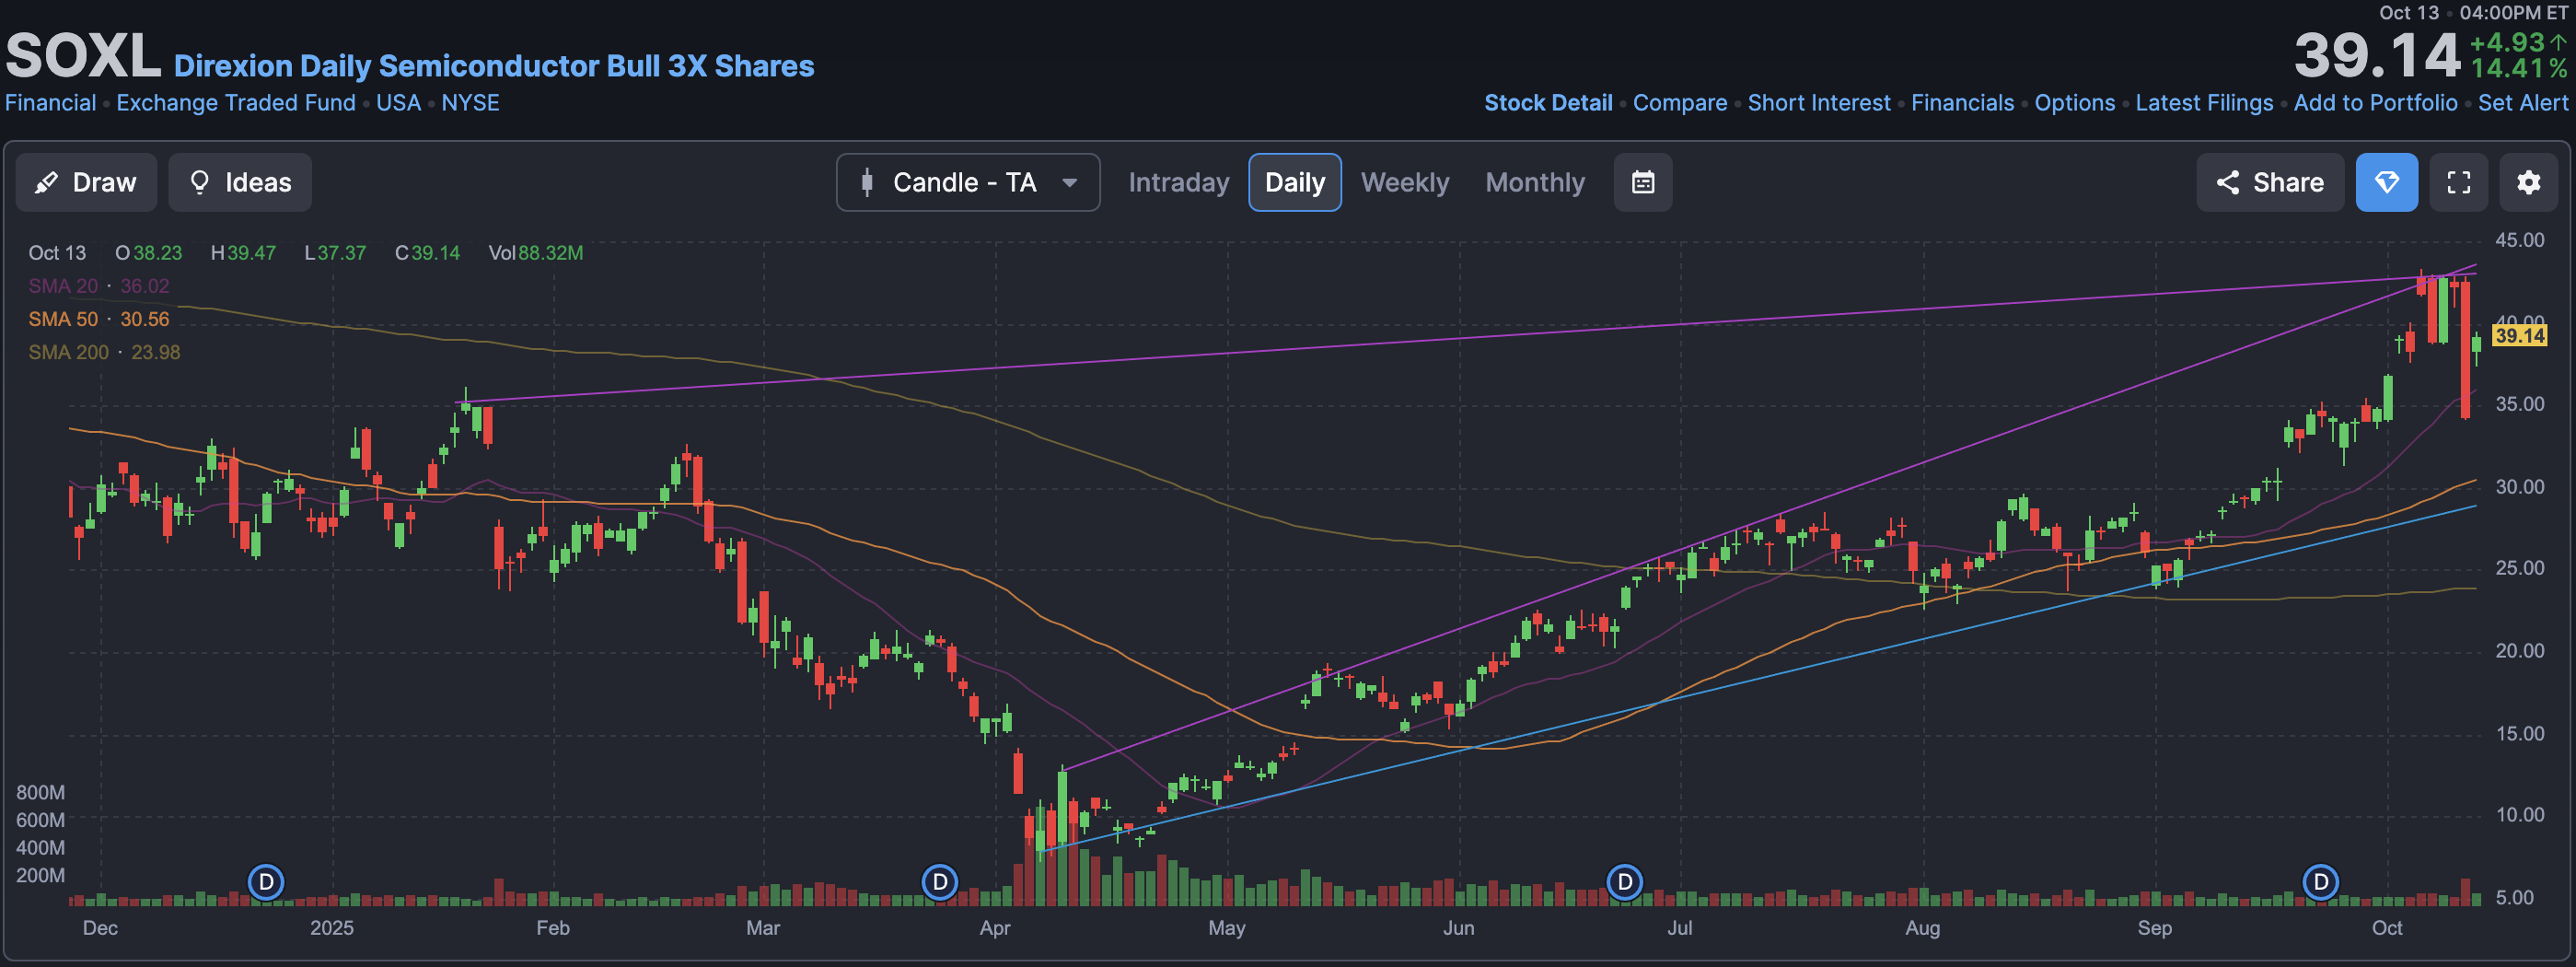
Task: Click Add to Portfolio link
Action: (x=2375, y=103)
